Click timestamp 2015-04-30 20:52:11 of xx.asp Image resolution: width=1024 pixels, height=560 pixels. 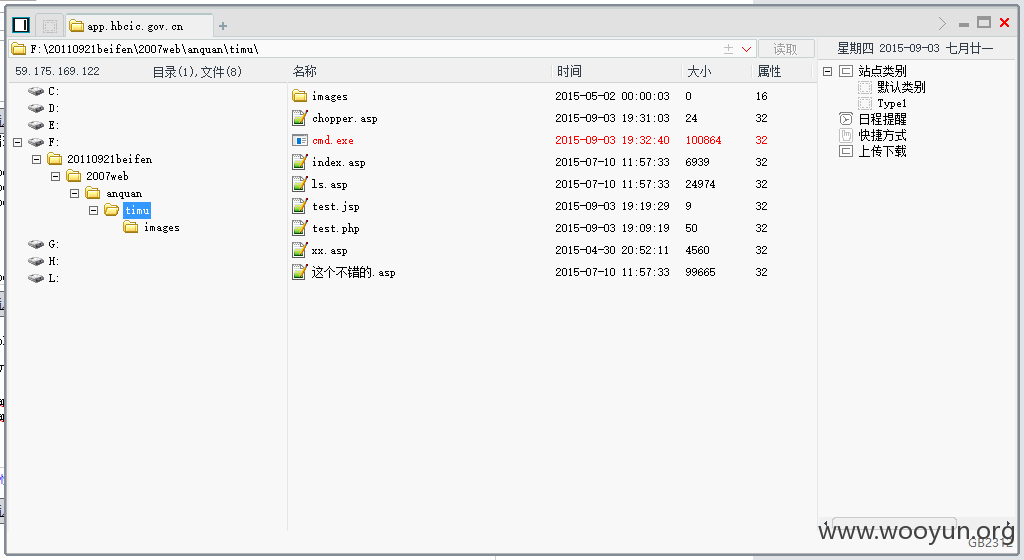coord(612,250)
